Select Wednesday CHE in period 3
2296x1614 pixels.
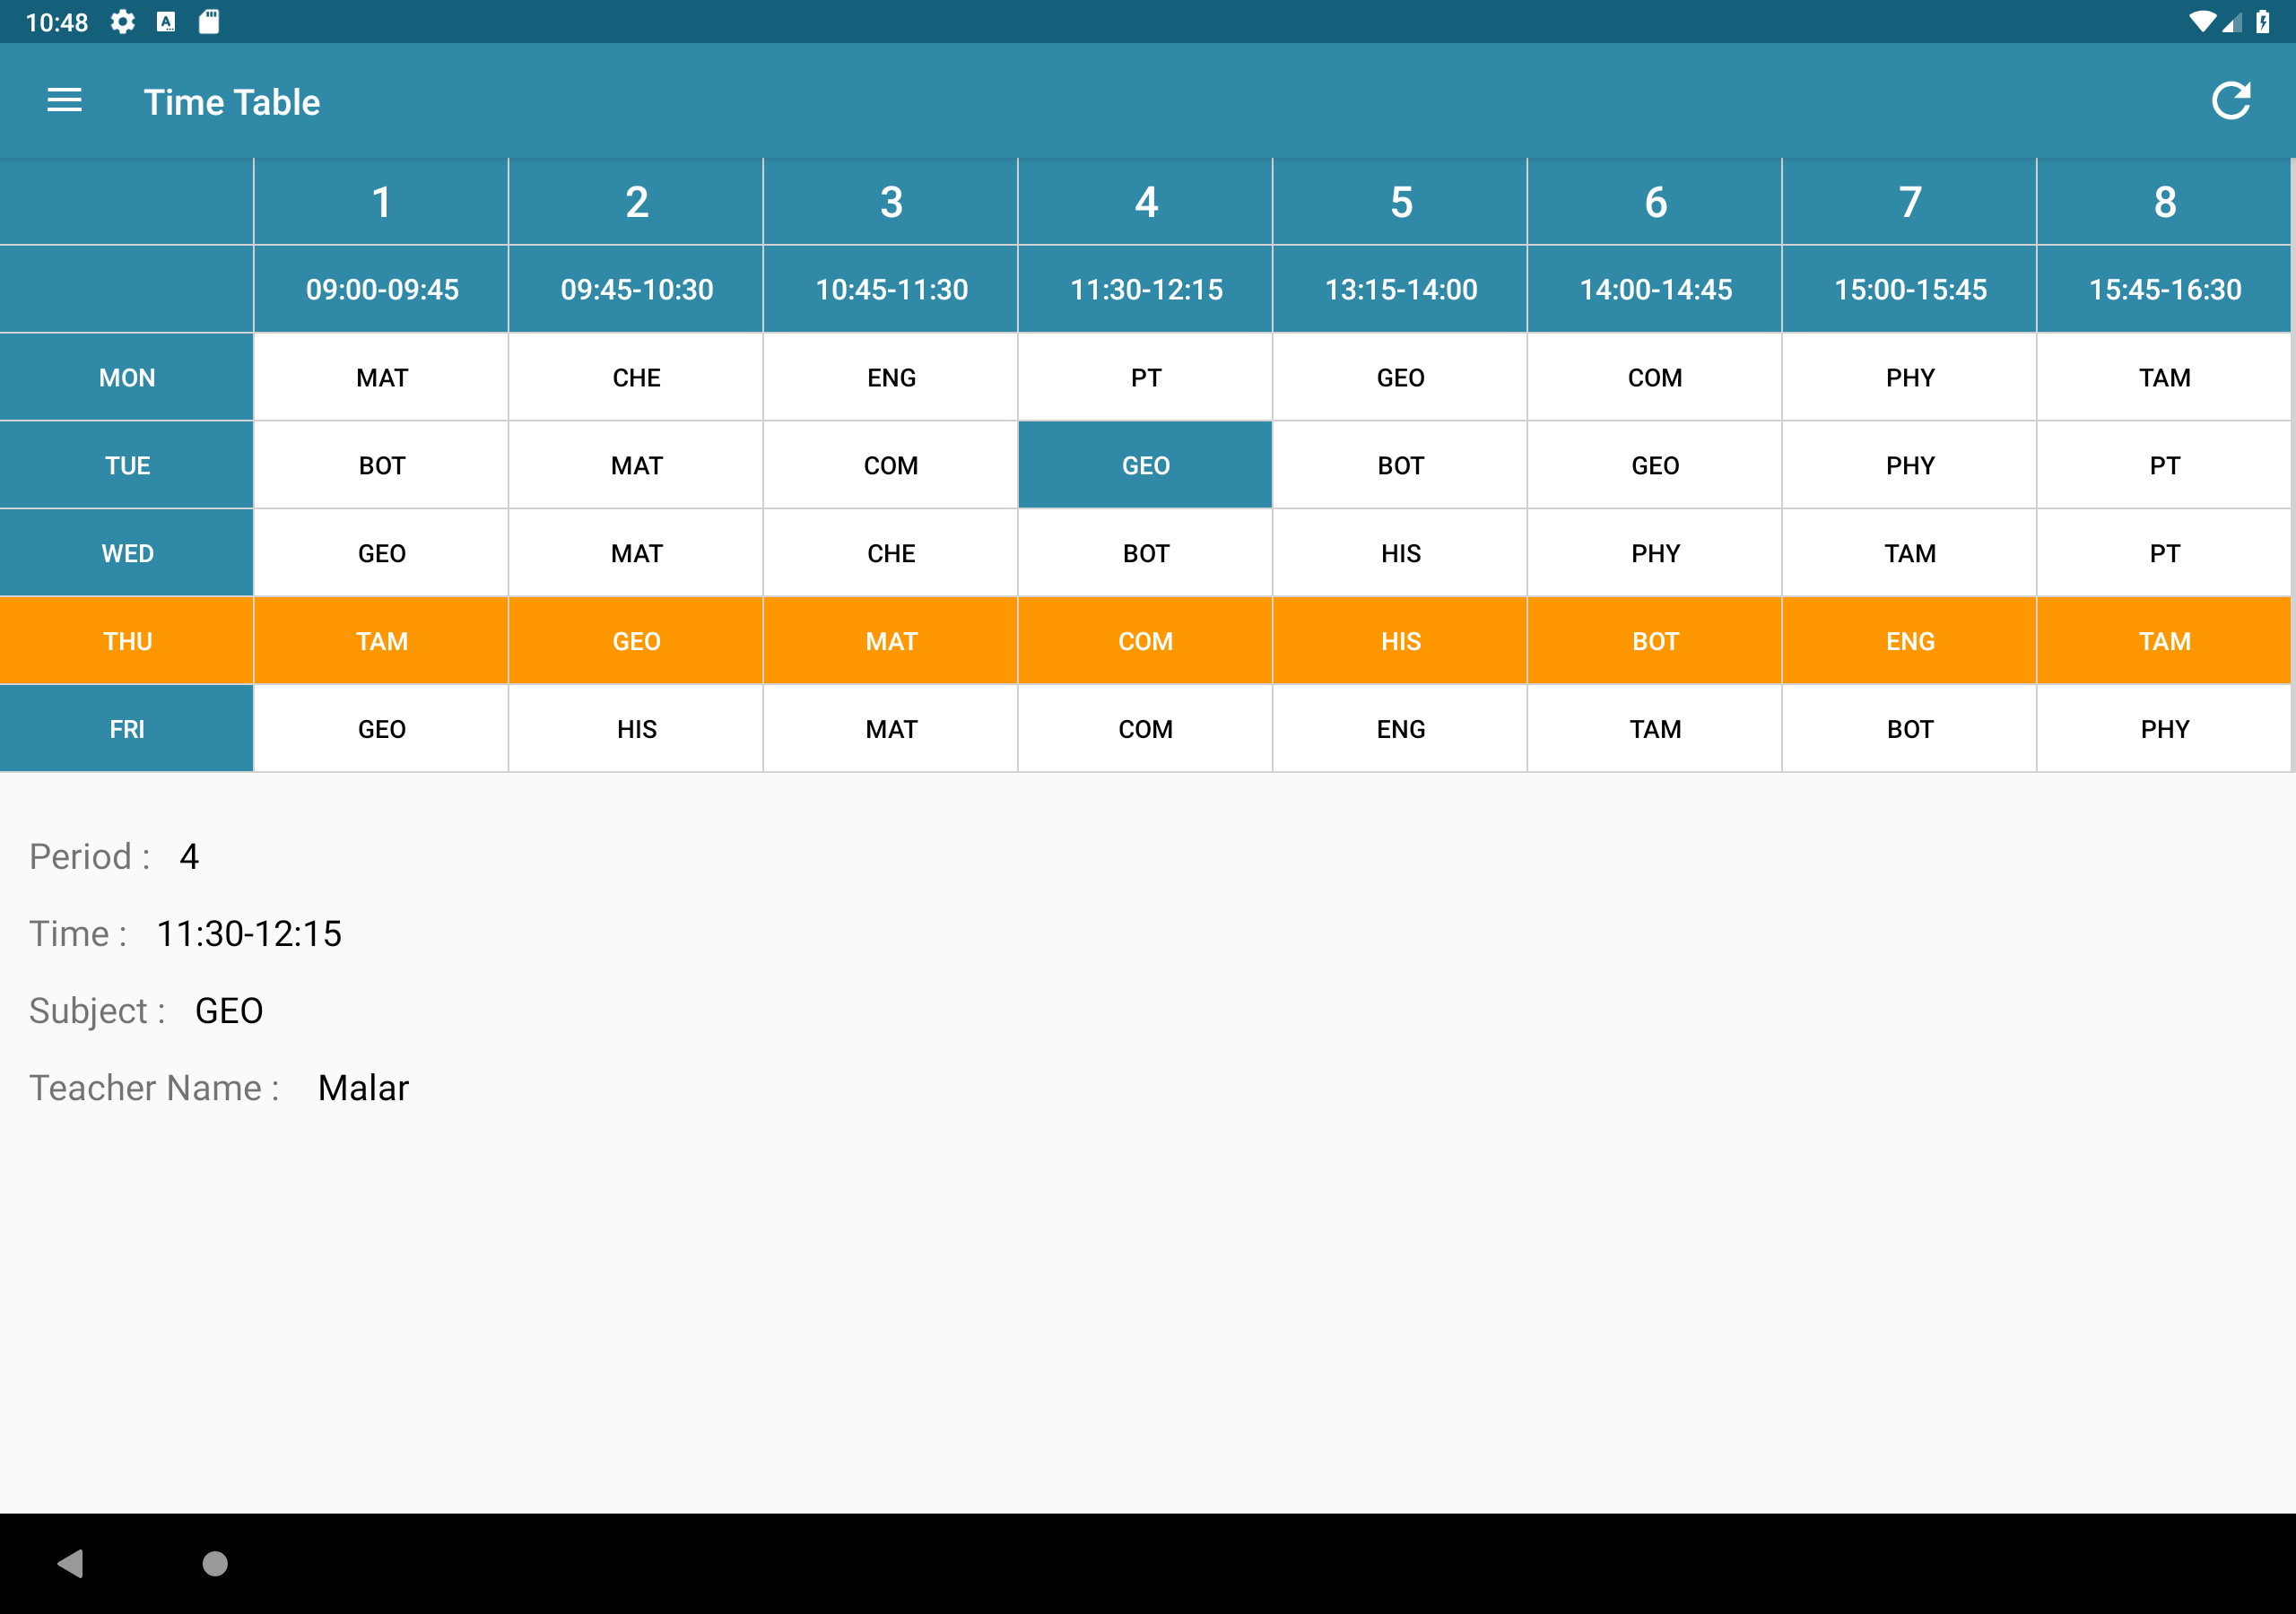pyautogui.click(x=890, y=553)
